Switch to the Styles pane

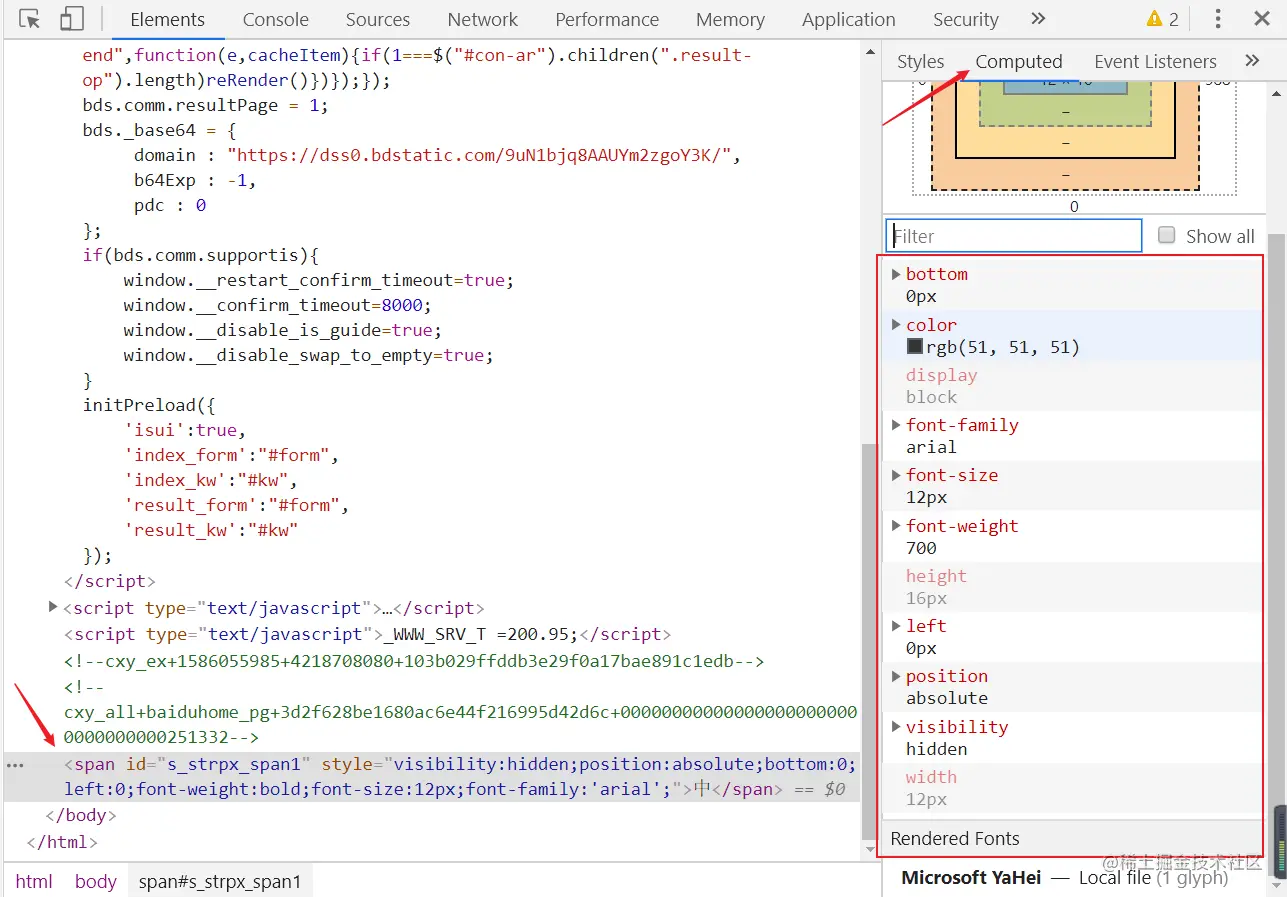click(920, 61)
